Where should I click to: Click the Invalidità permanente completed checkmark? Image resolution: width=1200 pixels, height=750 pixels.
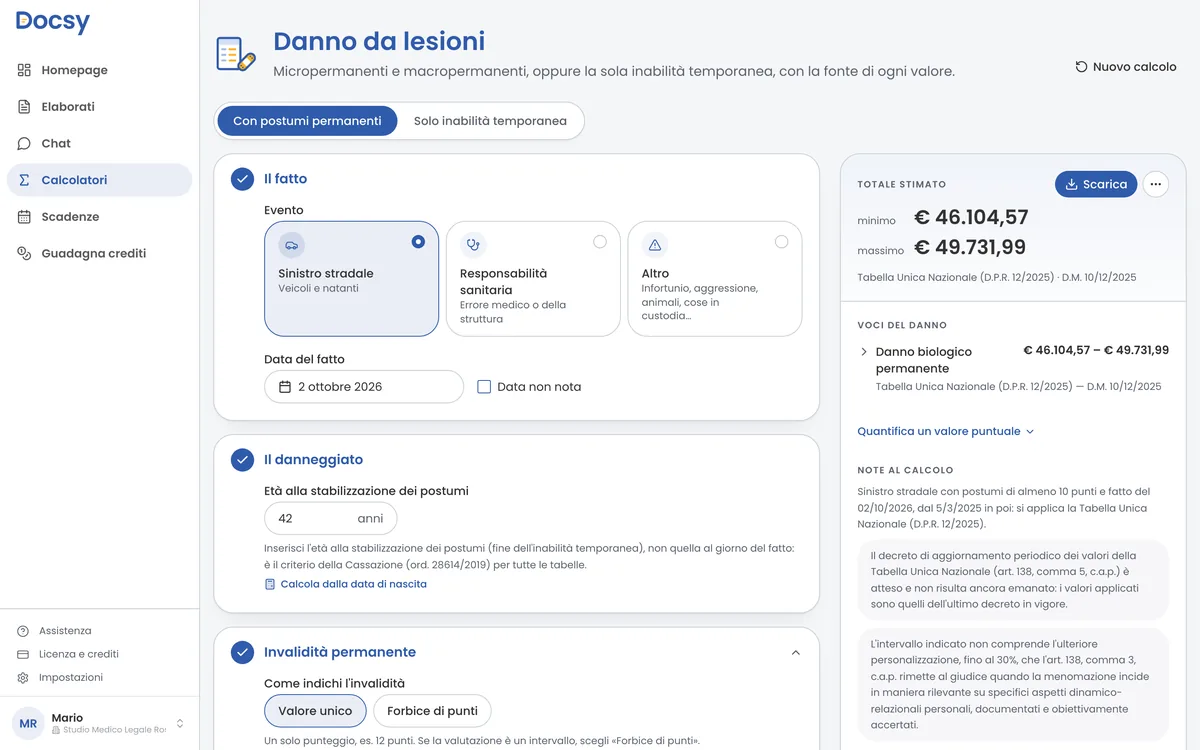tap(242, 652)
